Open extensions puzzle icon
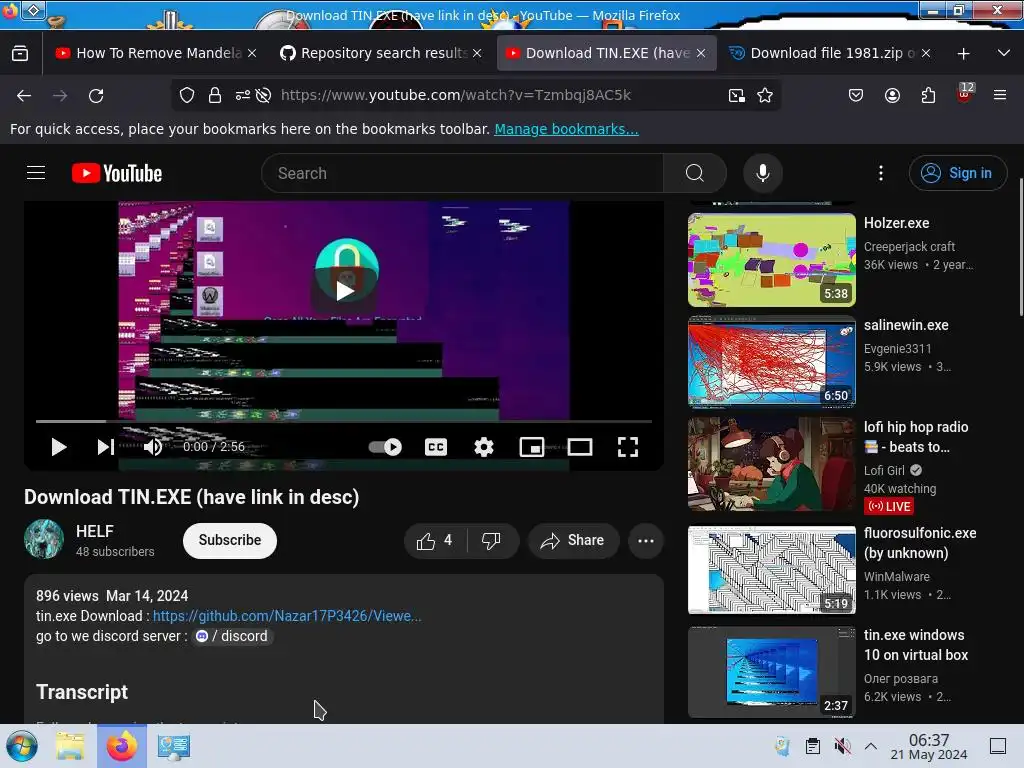Screen dimensions: 1024x768 pos(928,95)
